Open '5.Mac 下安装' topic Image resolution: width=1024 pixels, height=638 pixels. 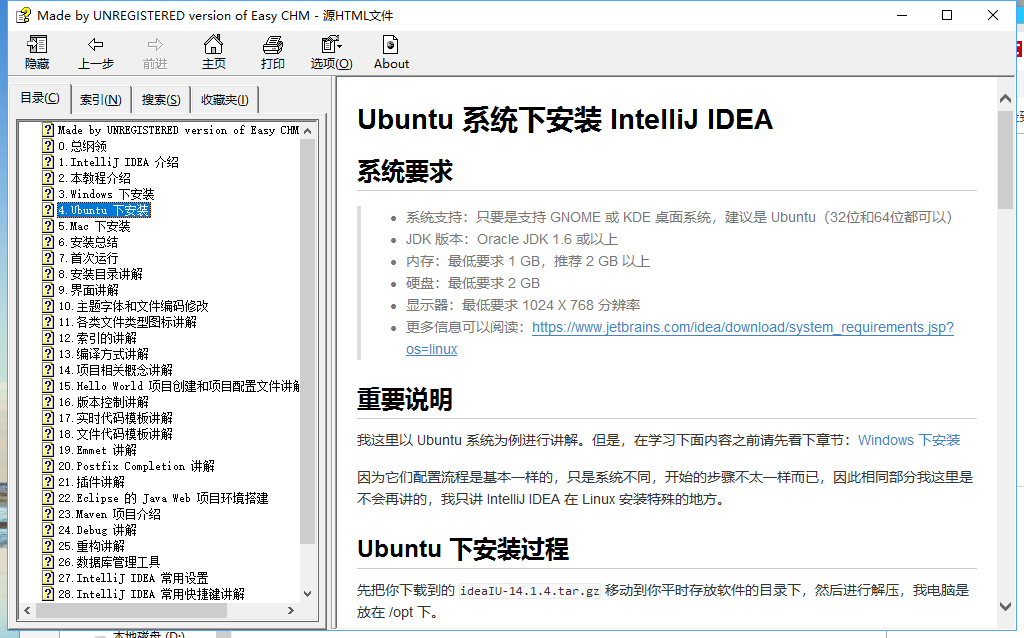[94, 226]
